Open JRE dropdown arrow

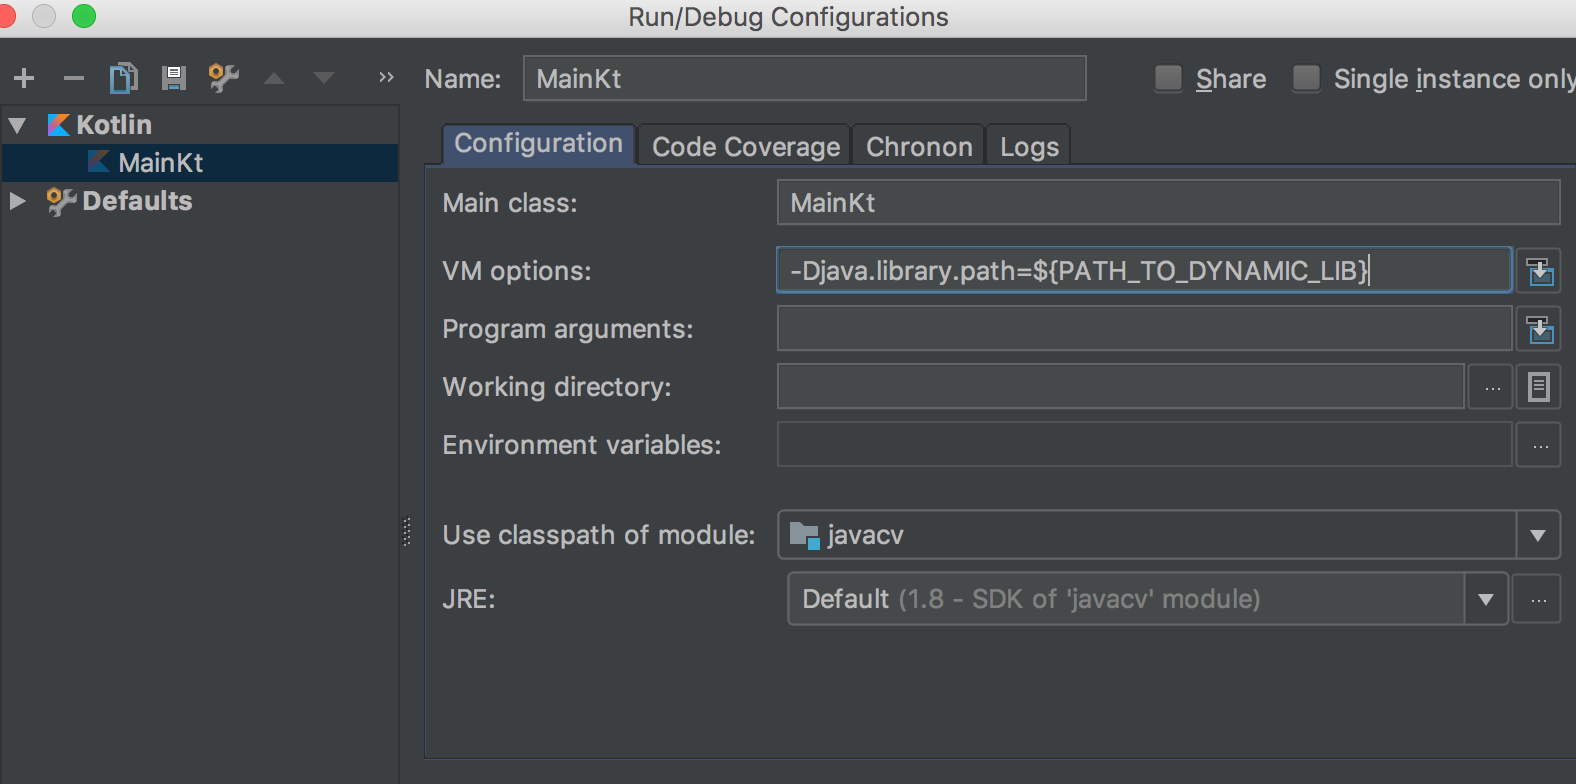tap(1486, 599)
